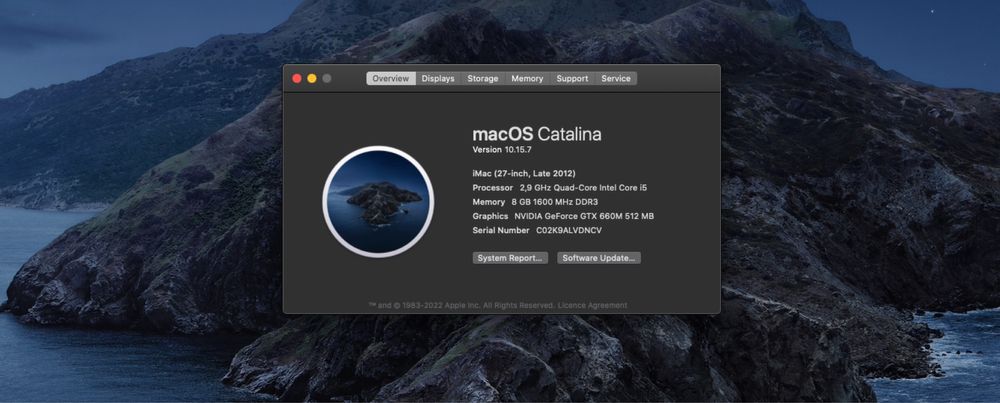Select iMac (27-inch, Late 2012) text

(524, 173)
